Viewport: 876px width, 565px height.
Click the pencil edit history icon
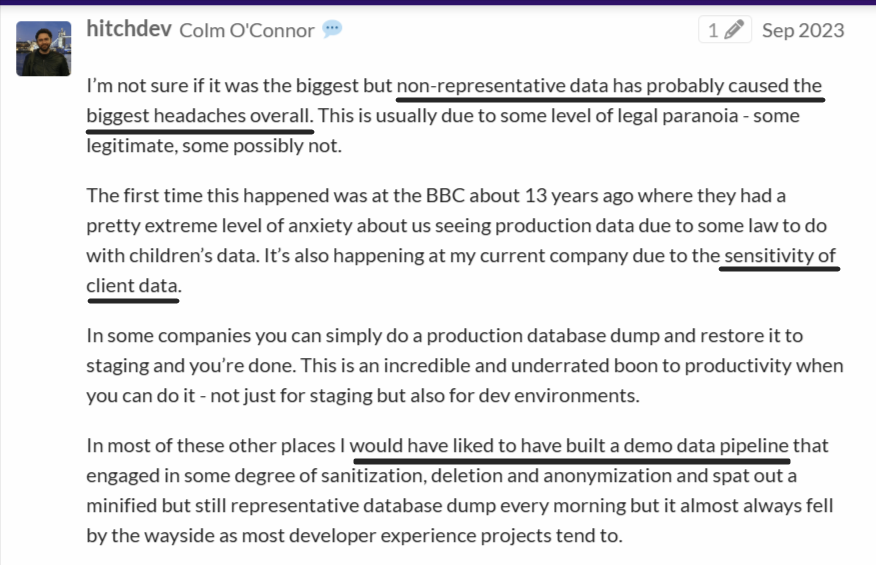tap(735, 30)
